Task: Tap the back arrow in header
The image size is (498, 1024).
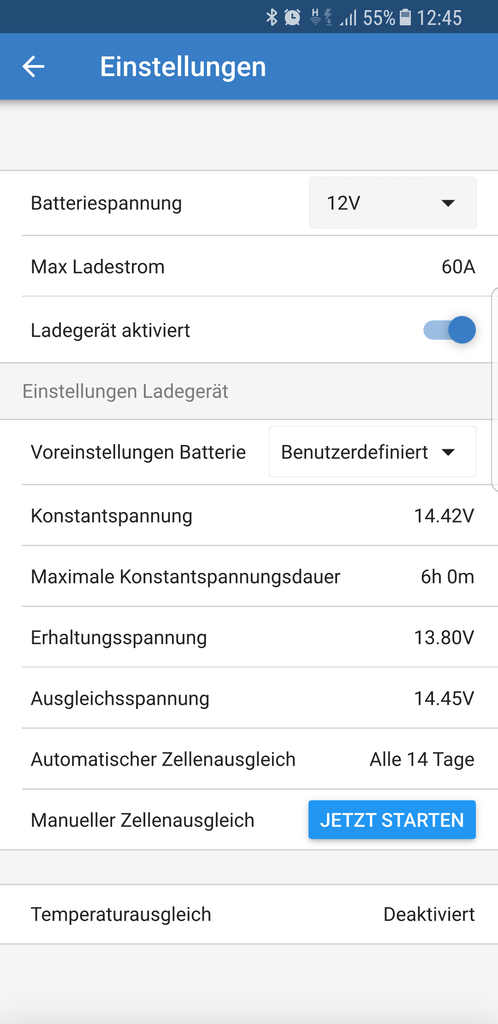Action: pyautogui.click(x=33, y=67)
